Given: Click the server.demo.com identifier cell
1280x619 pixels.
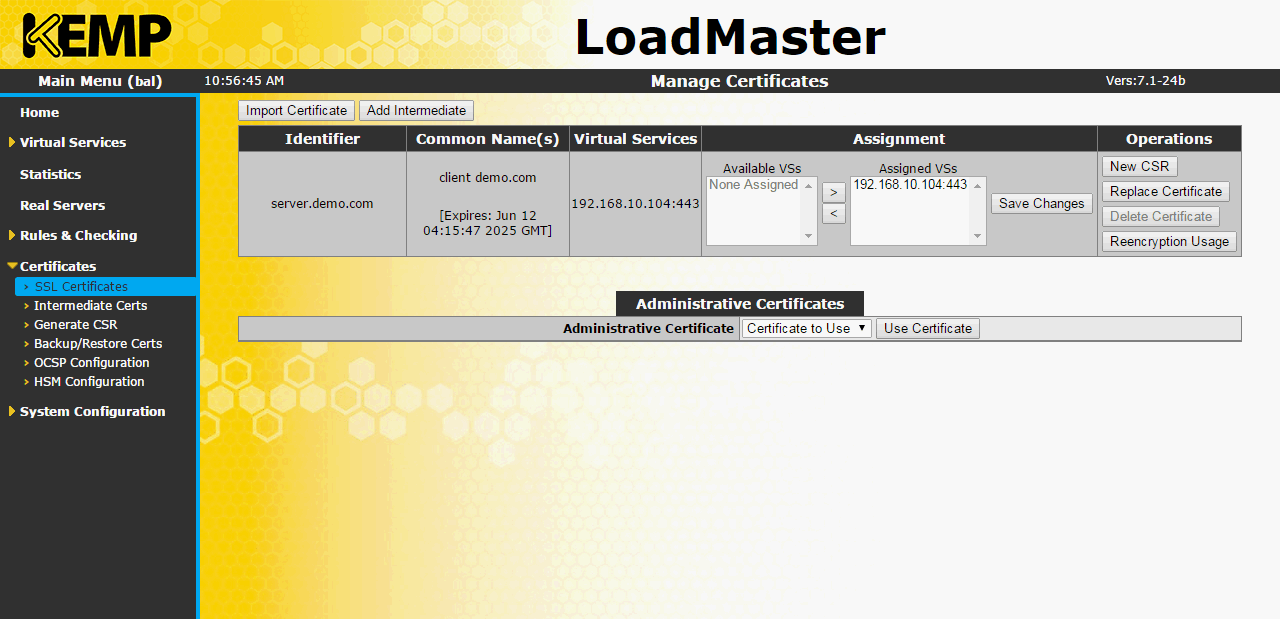Looking at the screenshot, I should pyautogui.click(x=322, y=203).
